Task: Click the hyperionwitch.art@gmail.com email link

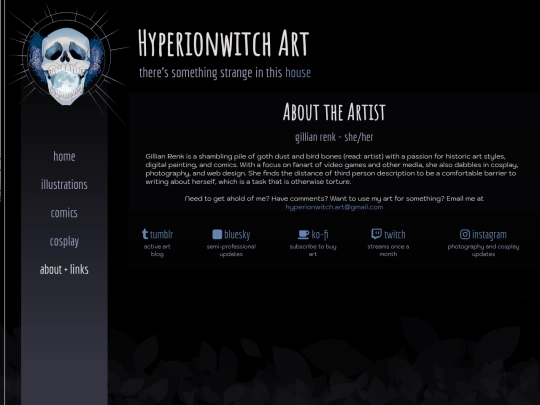Action: point(334,207)
